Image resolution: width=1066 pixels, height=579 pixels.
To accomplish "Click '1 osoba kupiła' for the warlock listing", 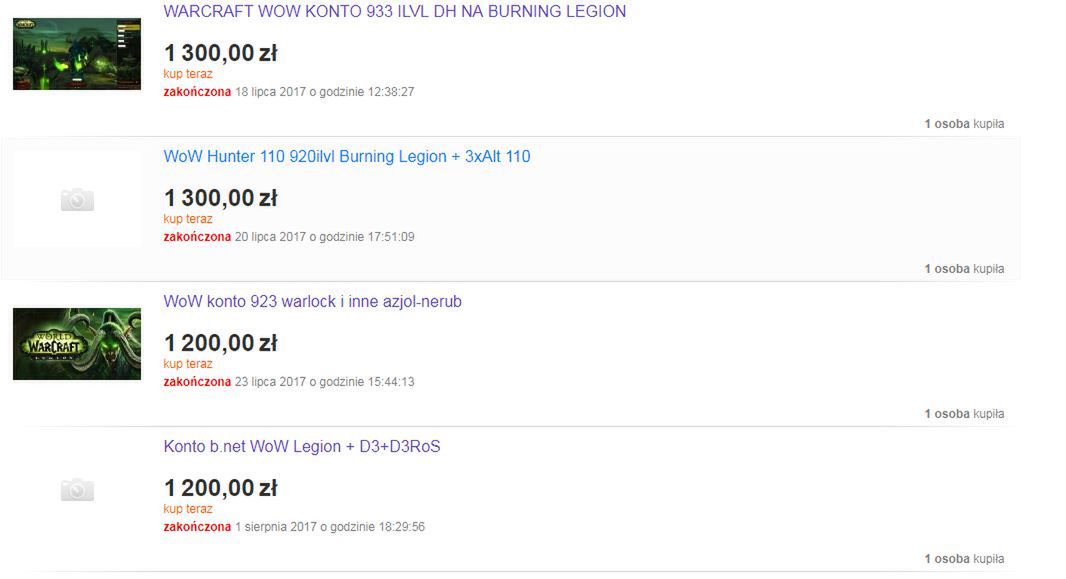I will (x=964, y=414).
